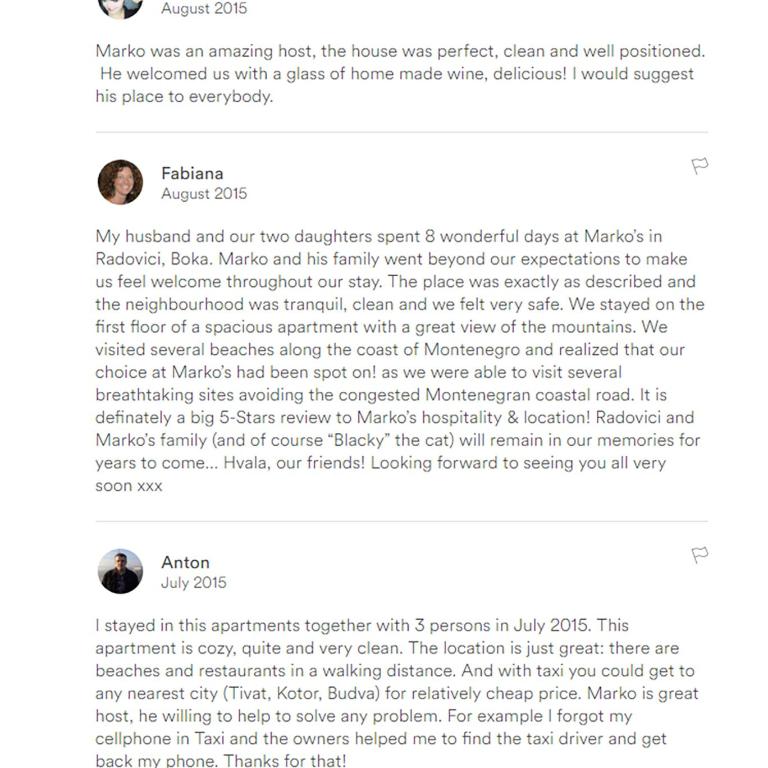The height and width of the screenshot is (768, 768).
Task: Flag Fabiana's review with the flag icon
Action: [699, 166]
